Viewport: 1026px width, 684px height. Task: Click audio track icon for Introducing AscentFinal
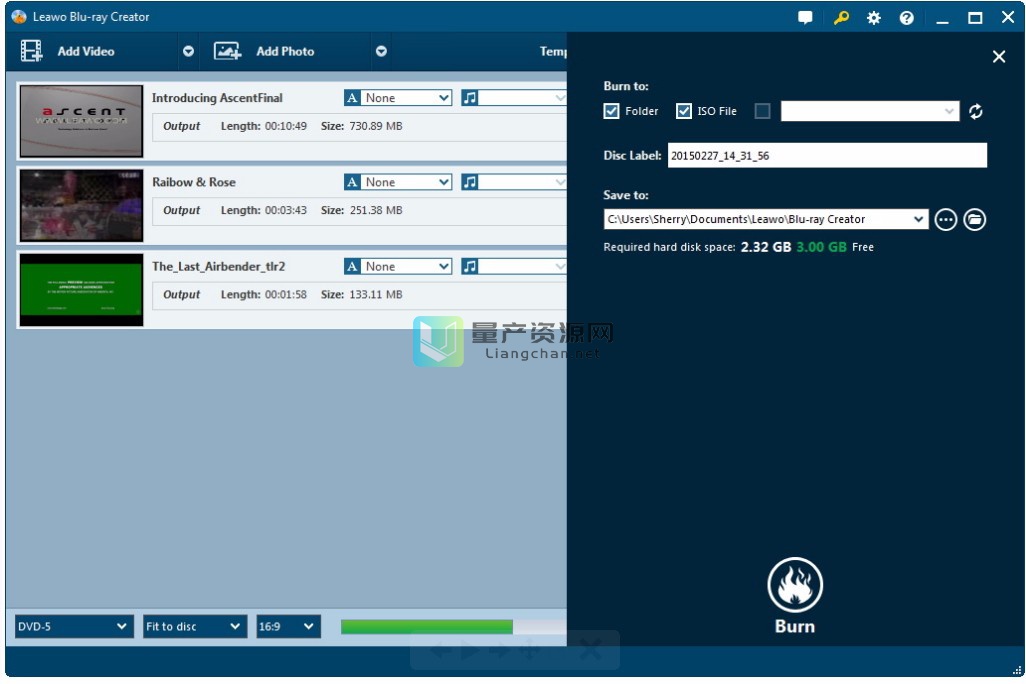(470, 98)
